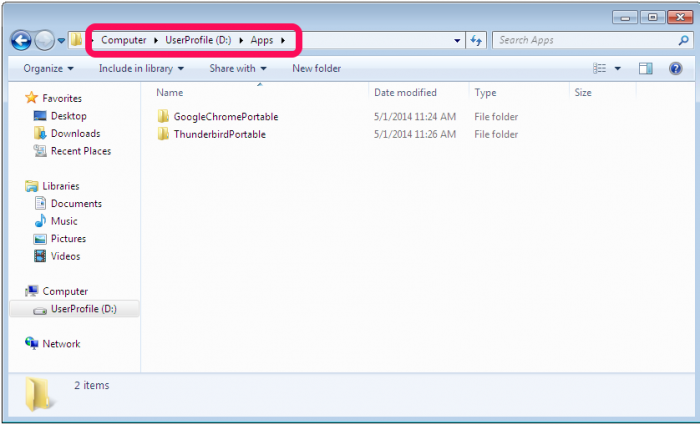Image resolution: width=700 pixels, height=425 pixels.
Task: Click the large folder icon in details pane
Action: coord(40,393)
